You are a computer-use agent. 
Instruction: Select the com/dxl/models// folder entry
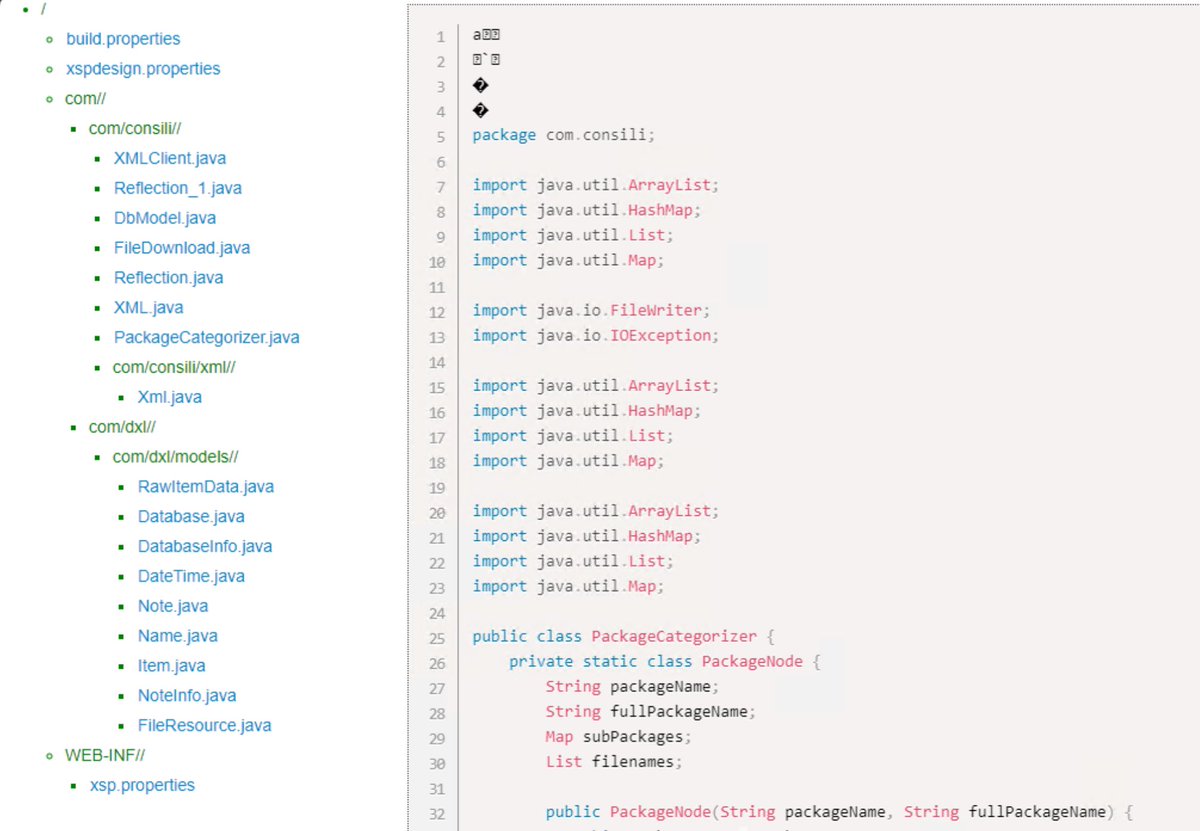(x=176, y=457)
